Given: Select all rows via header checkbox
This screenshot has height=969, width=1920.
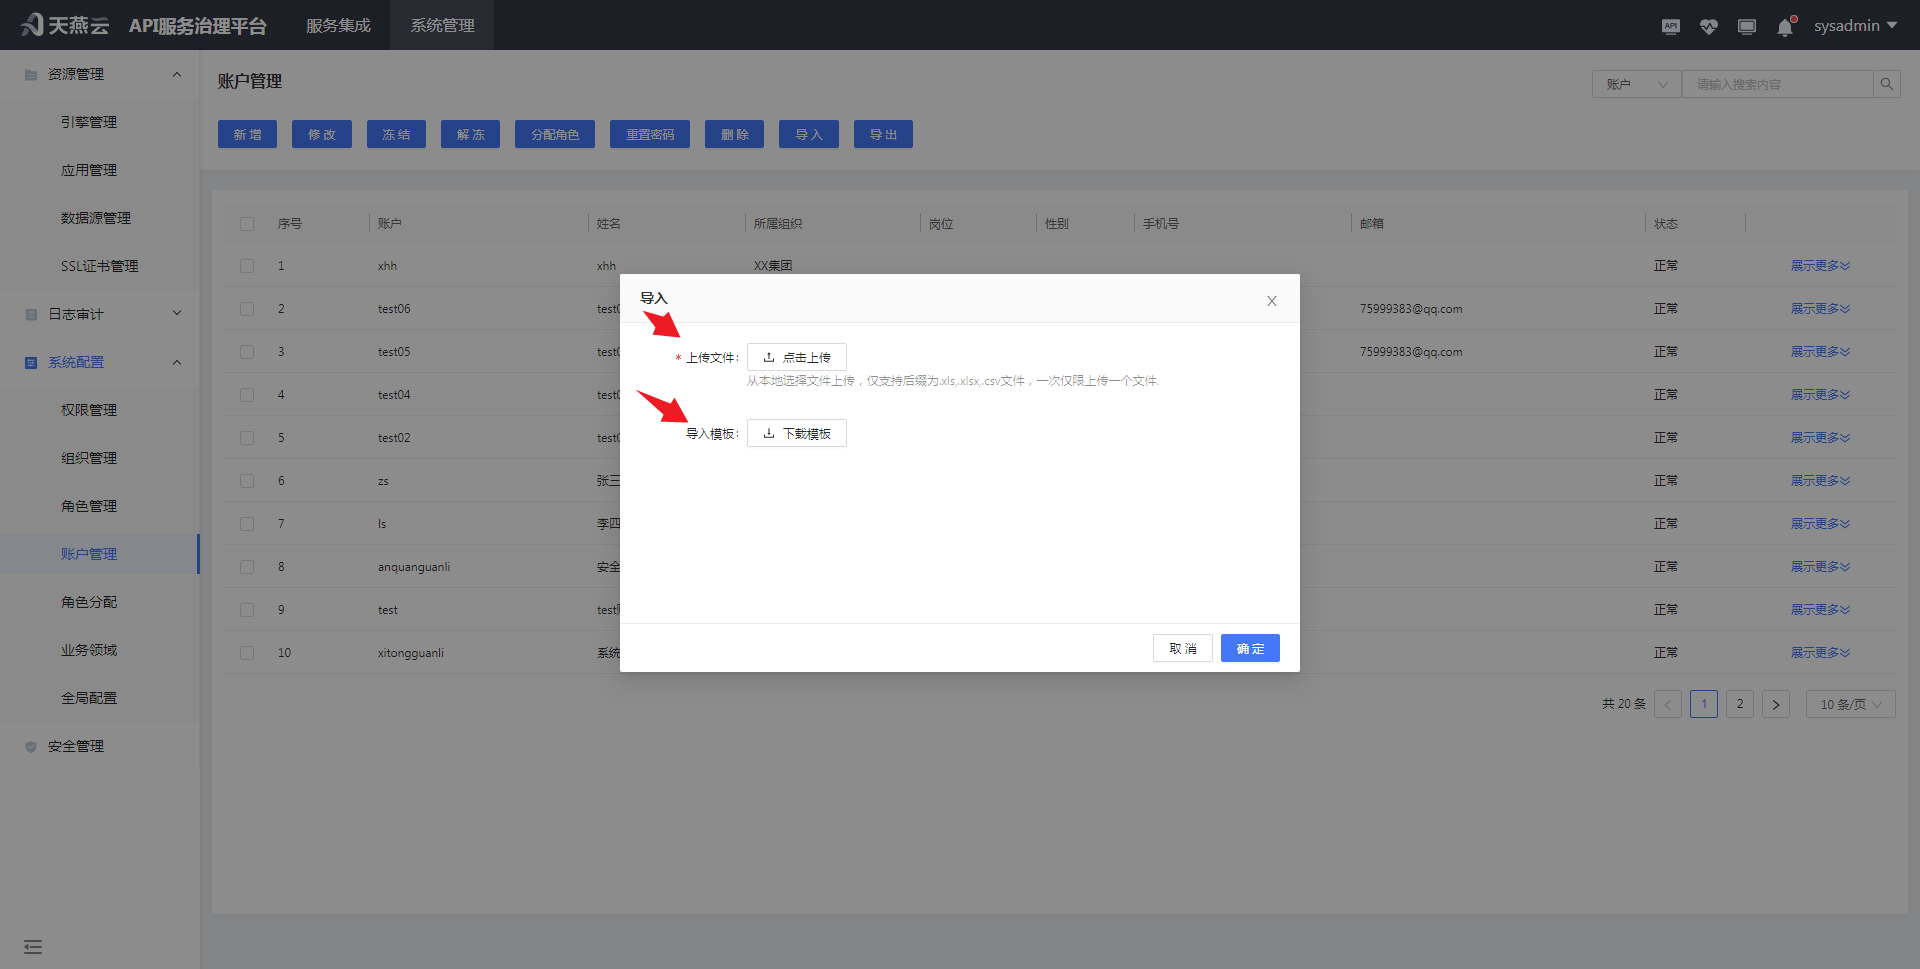Looking at the screenshot, I should point(246,223).
